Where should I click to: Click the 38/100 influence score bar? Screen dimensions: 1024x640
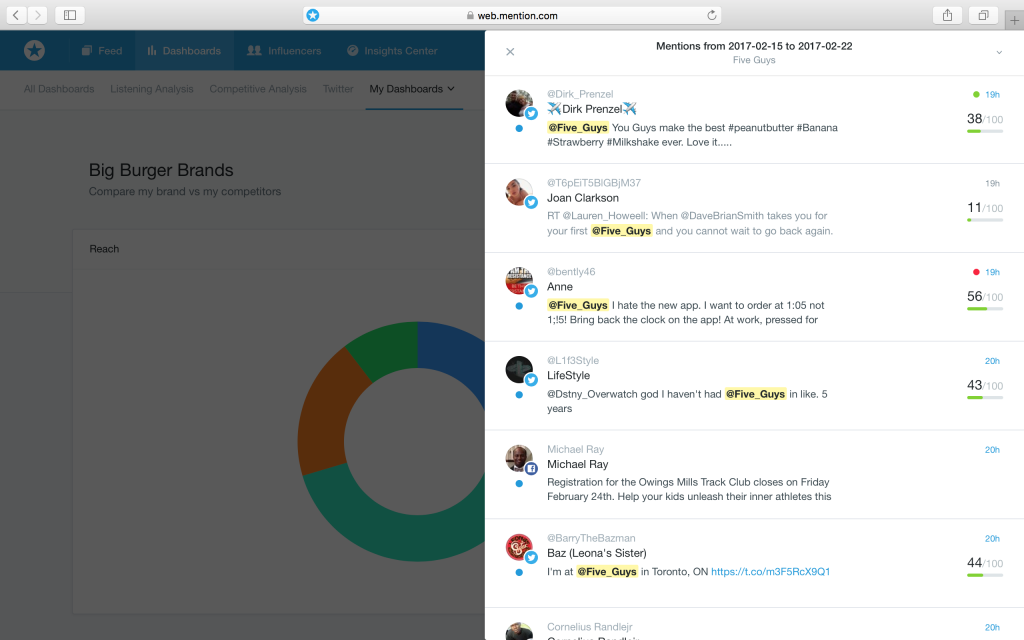click(x=985, y=131)
